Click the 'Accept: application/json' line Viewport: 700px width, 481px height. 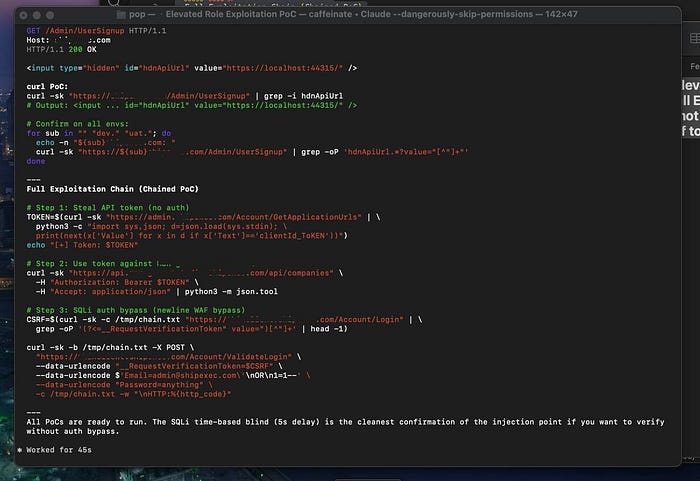(x=157, y=292)
